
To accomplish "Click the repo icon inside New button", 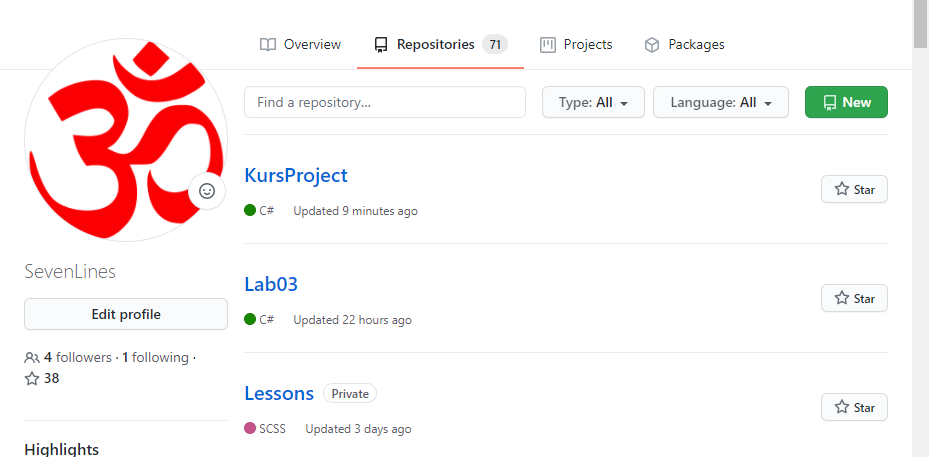I will pyautogui.click(x=830, y=103).
